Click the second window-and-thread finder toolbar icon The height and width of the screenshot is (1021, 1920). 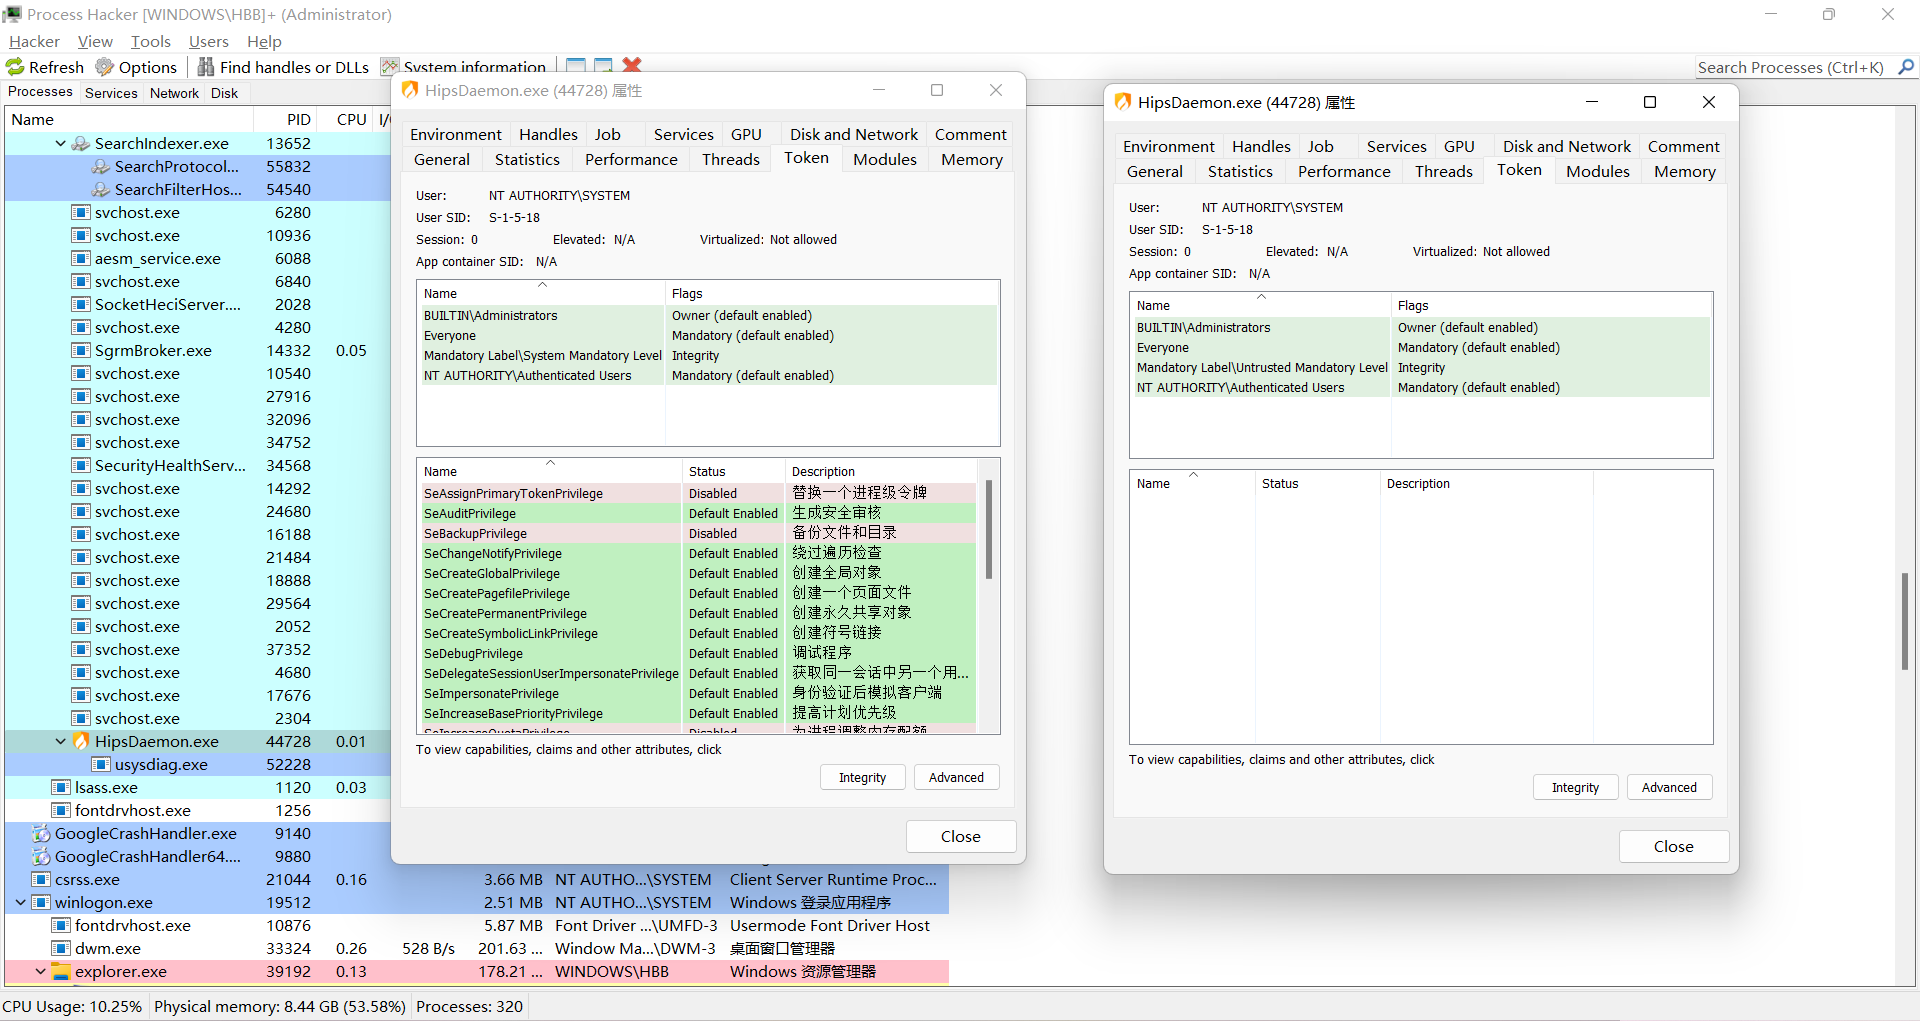[x=603, y=65]
